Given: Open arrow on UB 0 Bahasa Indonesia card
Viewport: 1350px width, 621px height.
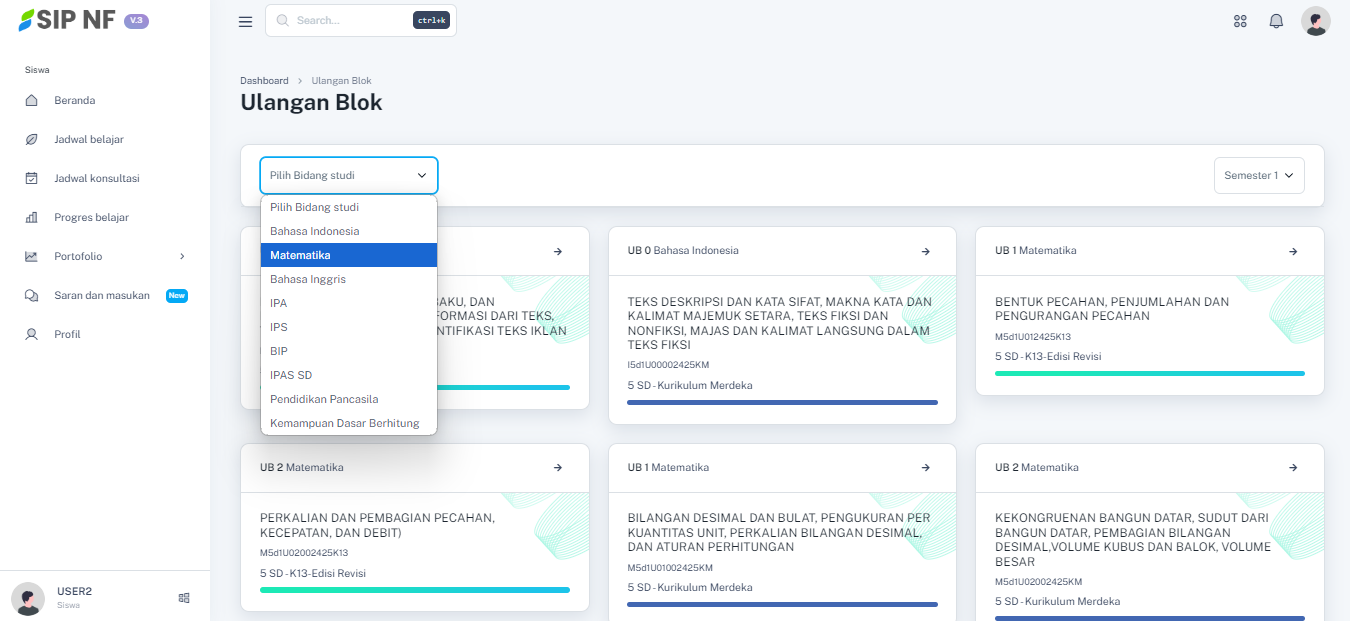Looking at the screenshot, I should 925,251.
